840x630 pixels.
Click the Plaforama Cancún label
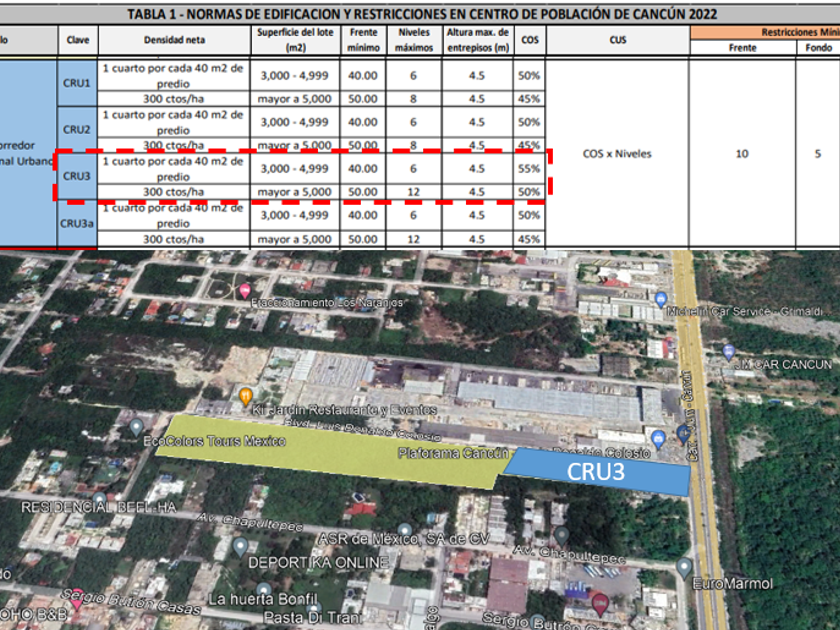coord(453,454)
